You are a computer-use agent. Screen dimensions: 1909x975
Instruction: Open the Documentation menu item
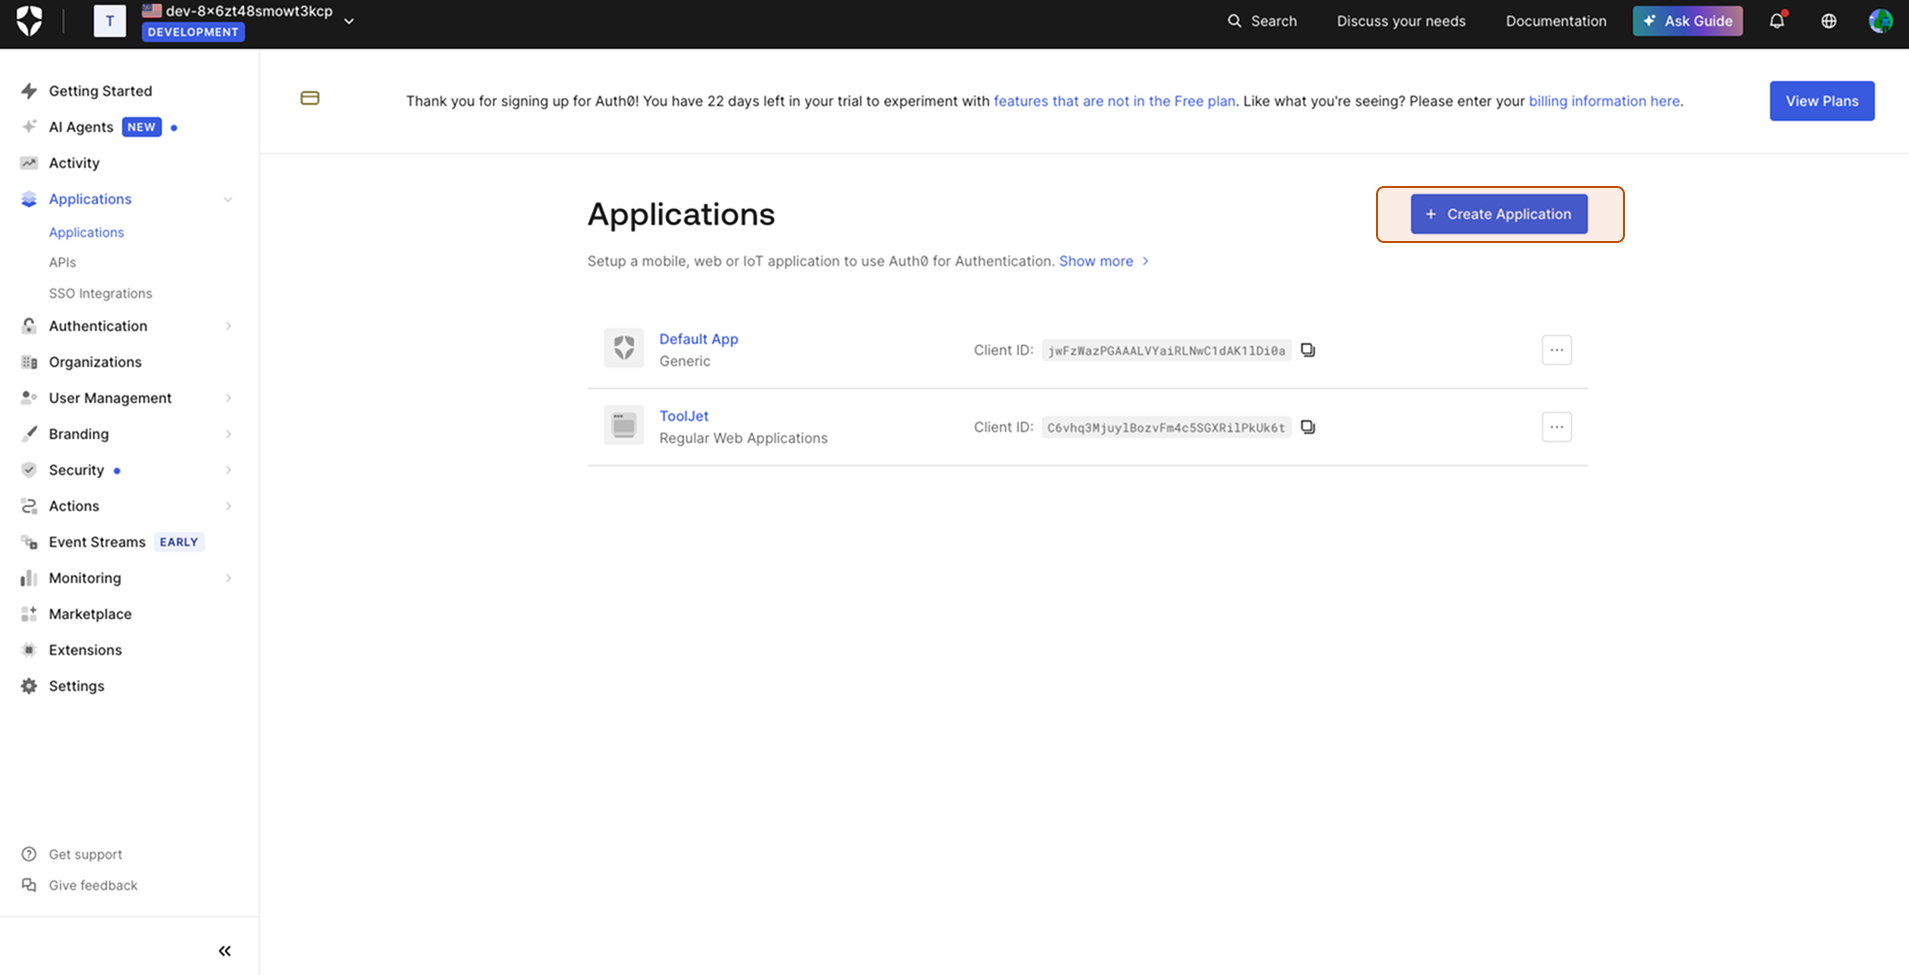pos(1556,20)
